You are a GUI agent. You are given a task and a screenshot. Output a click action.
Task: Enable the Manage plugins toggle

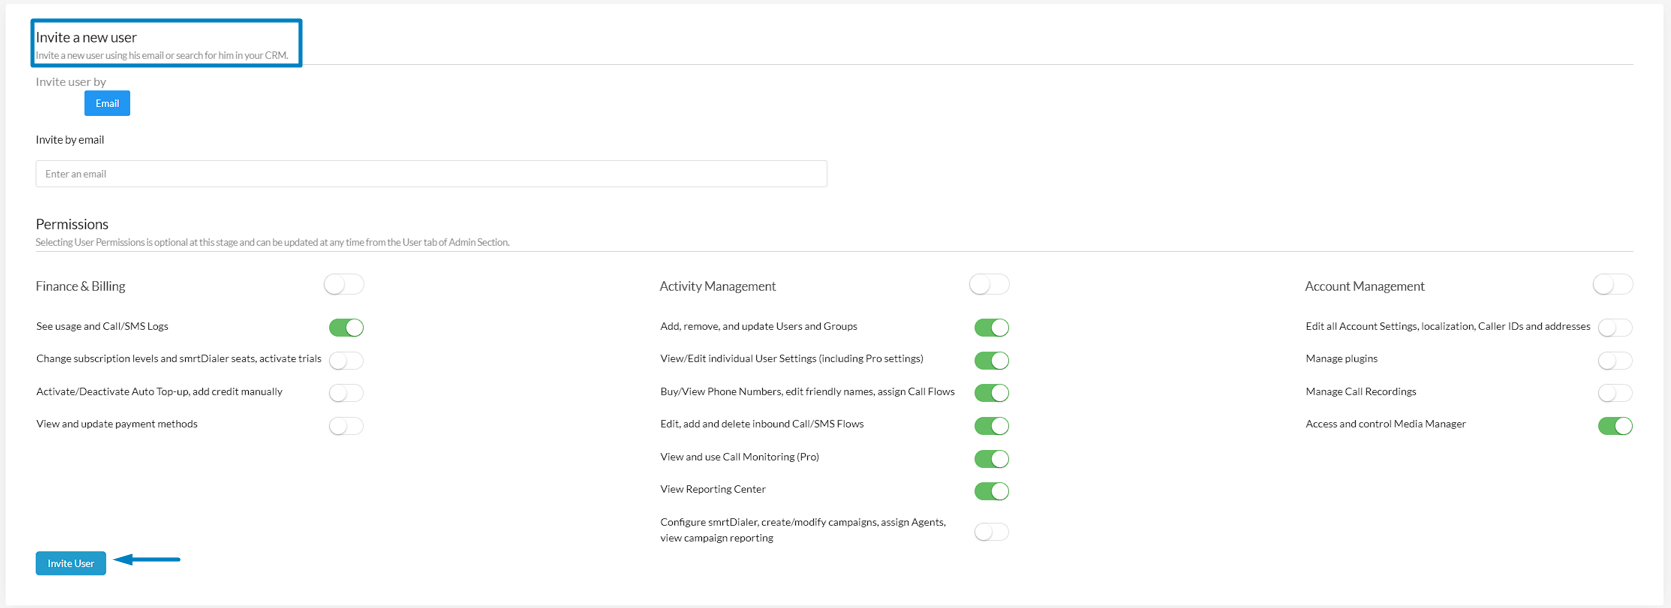(x=1614, y=360)
